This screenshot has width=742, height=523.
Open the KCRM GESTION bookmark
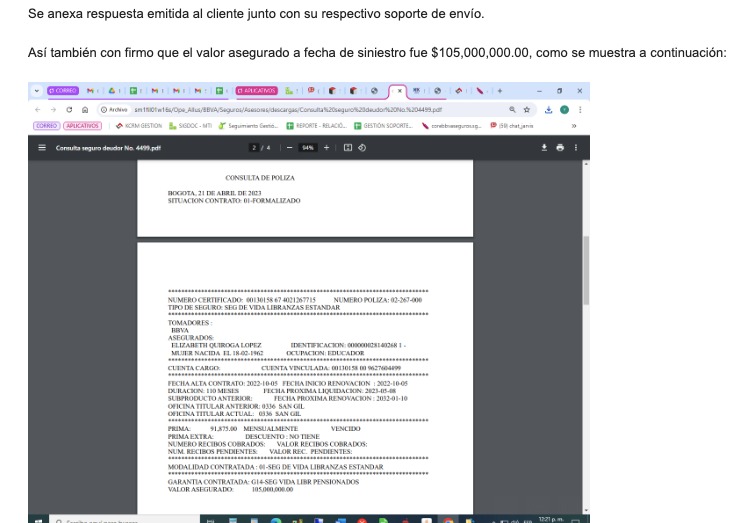(x=139, y=126)
